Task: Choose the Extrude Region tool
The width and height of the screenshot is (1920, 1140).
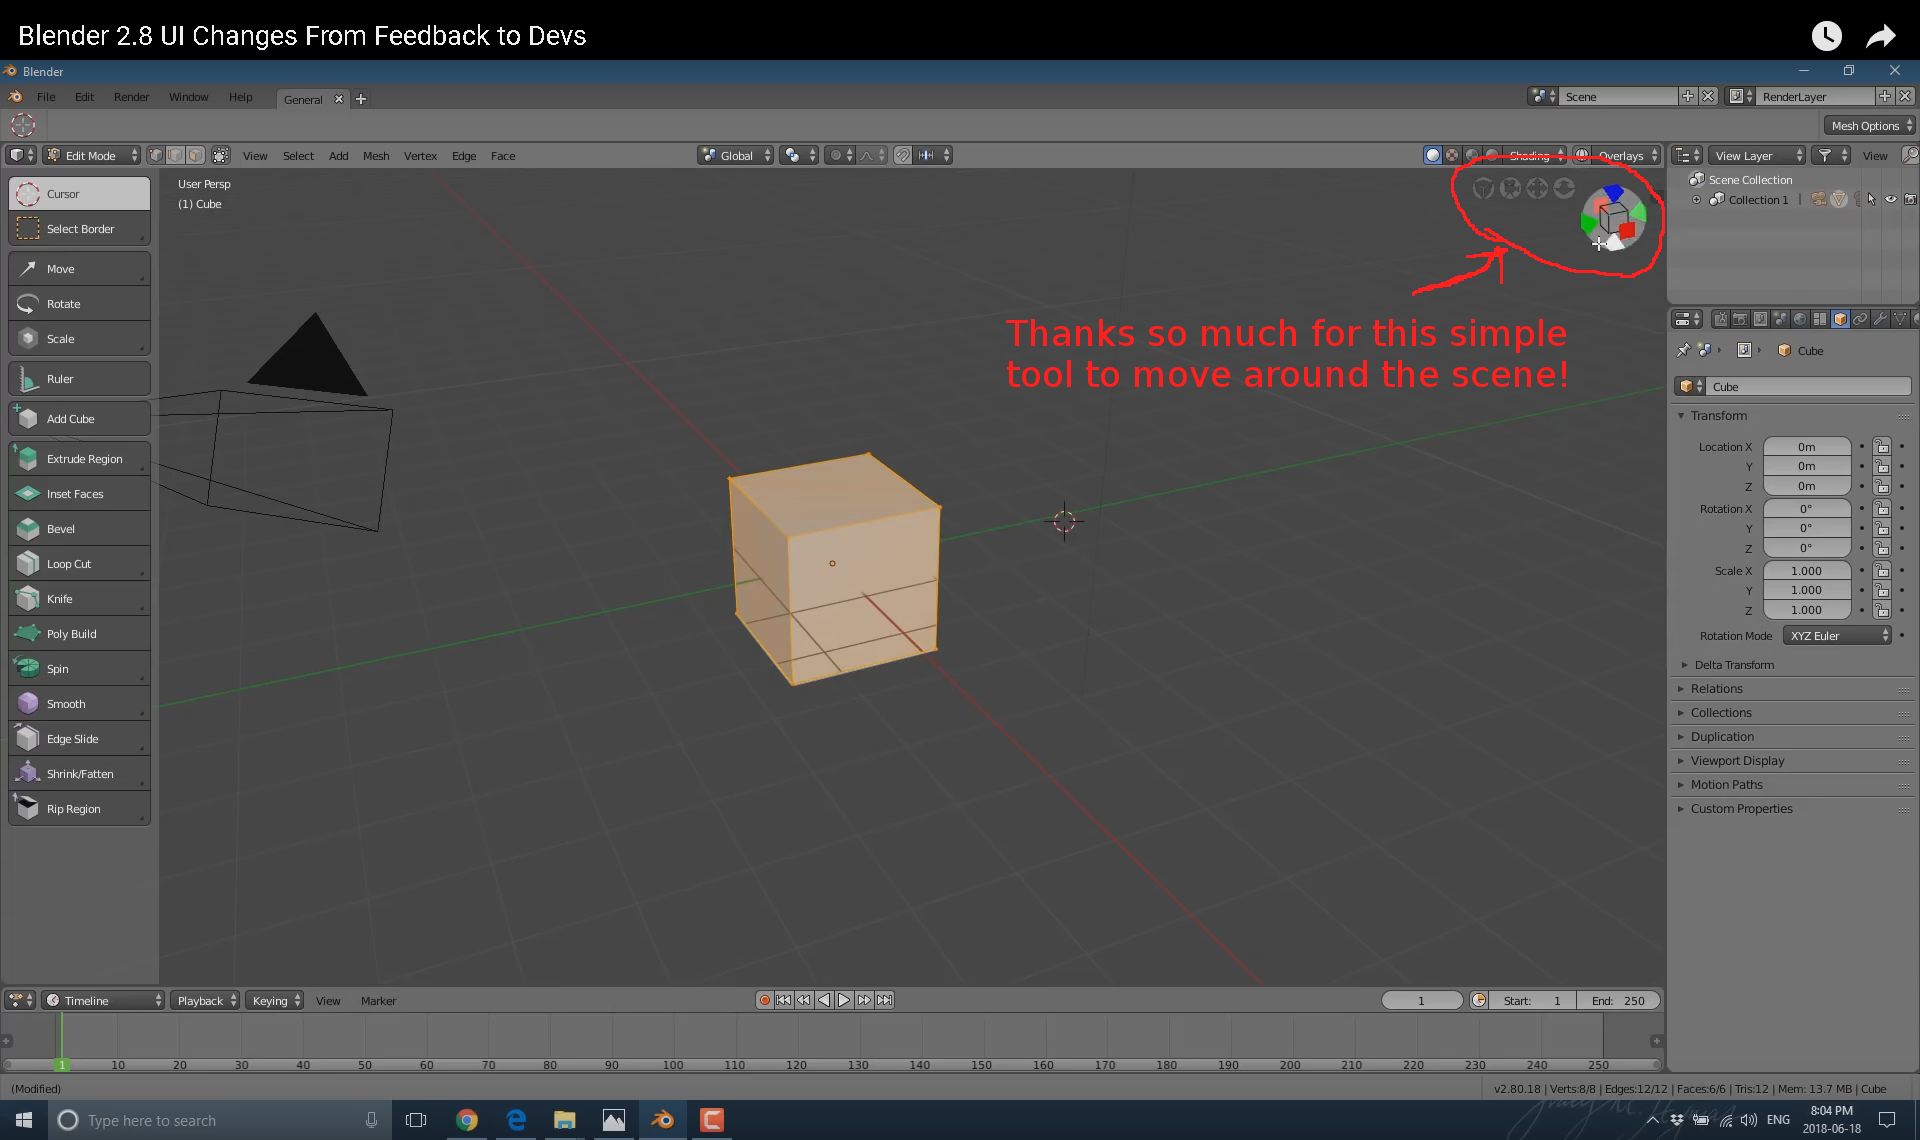Action: (x=78, y=459)
